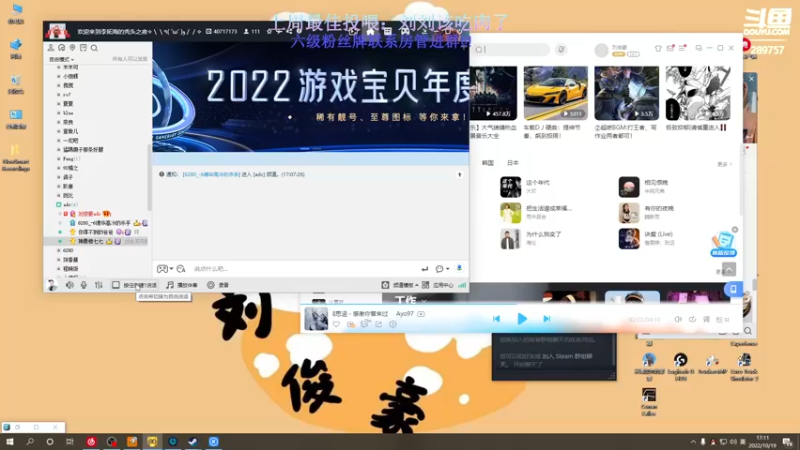Image resolution: width=800 pixels, height=450 pixels.
Task: Click the blue mobile phone floating button
Action: coord(733,289)
